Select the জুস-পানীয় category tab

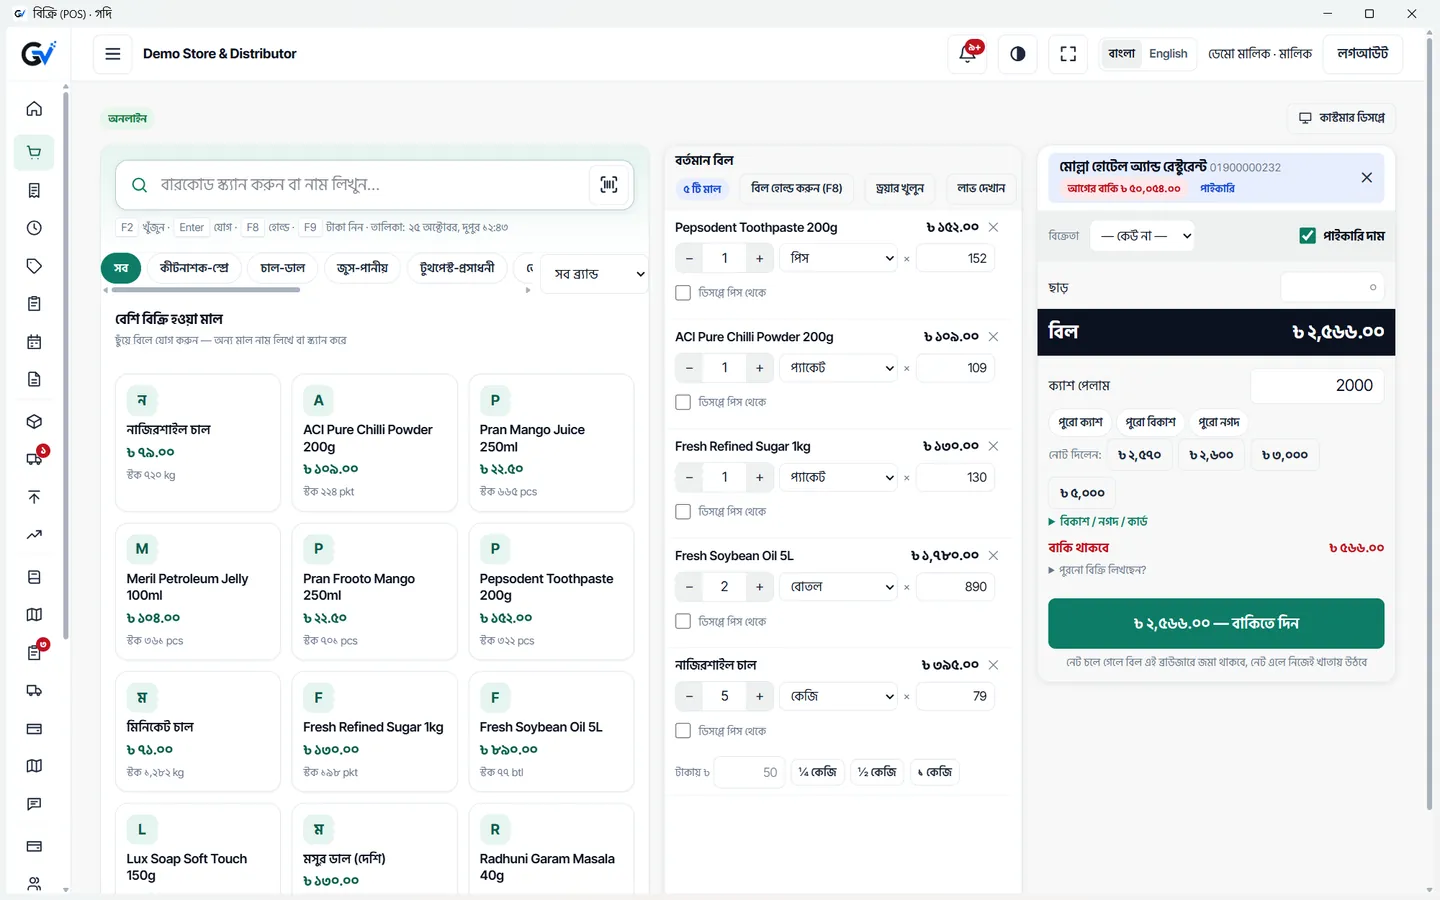coord(362,268)
